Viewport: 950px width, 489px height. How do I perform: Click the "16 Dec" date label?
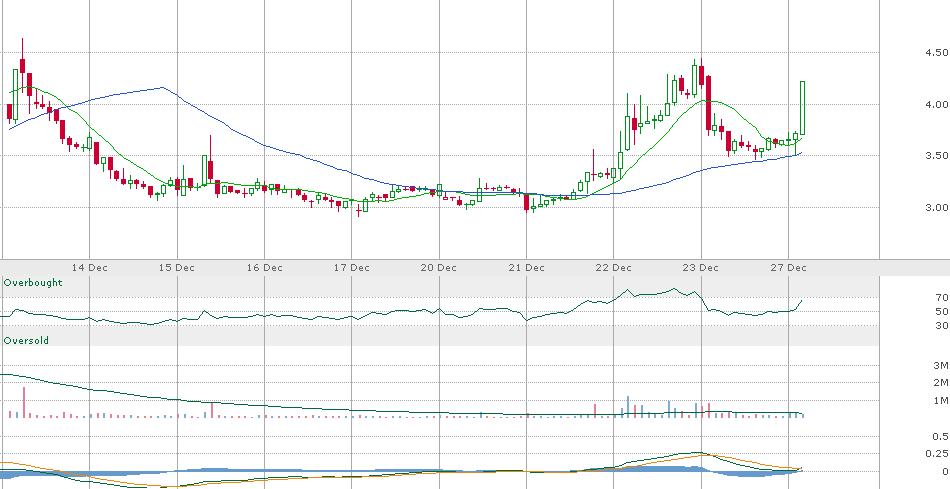[x=265, y=267]
